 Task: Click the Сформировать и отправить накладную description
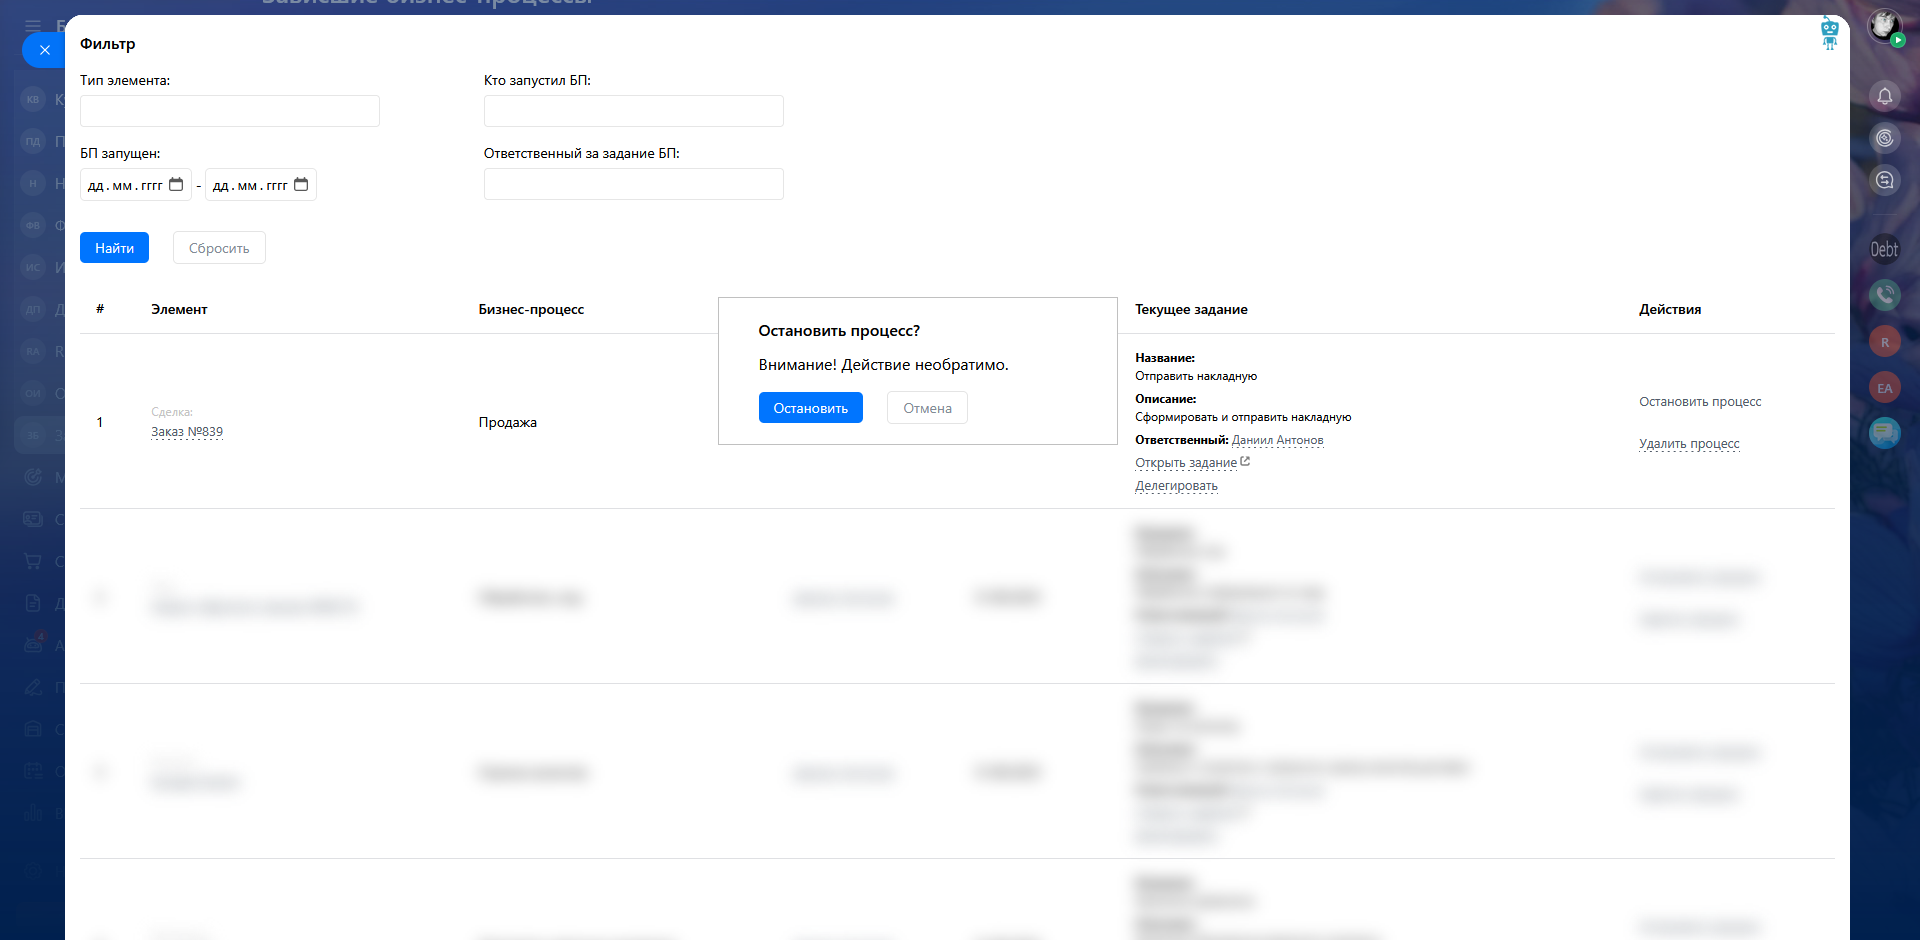(x=1243, y=417)
